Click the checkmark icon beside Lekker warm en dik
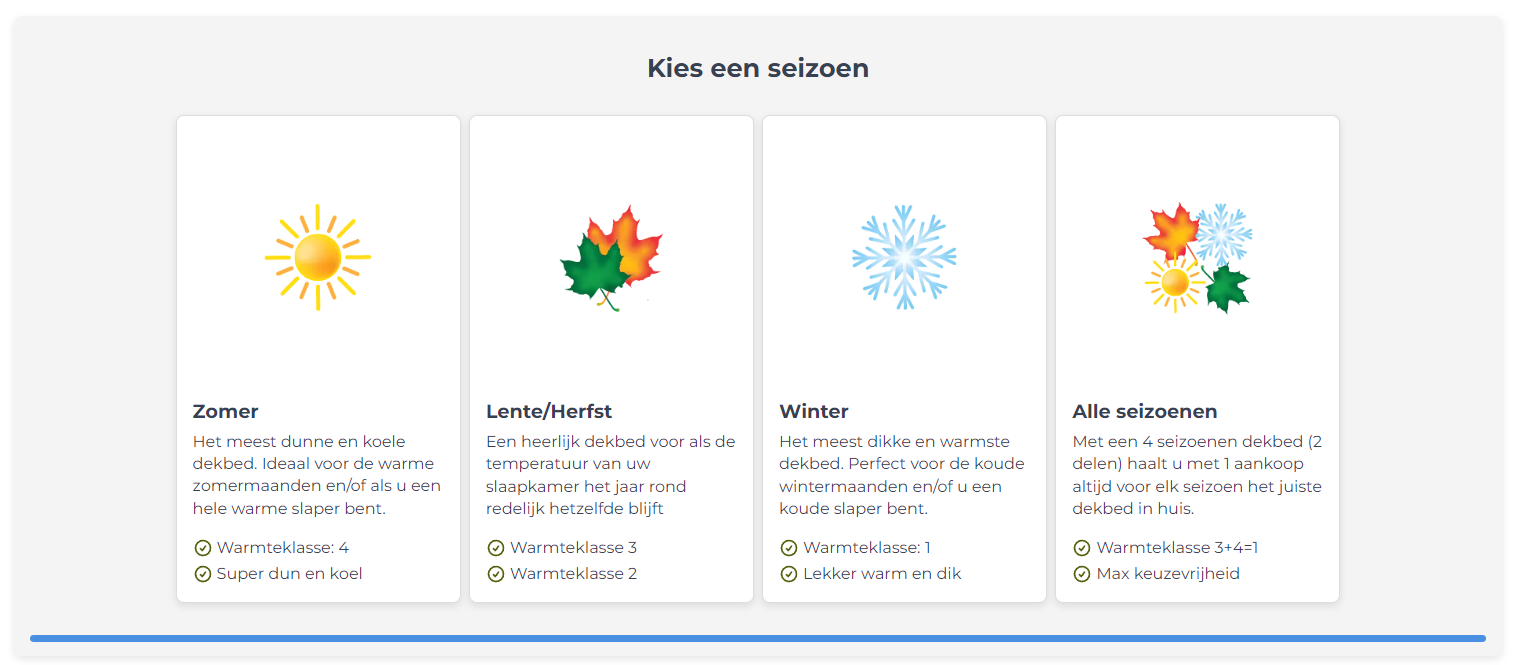Screen dimensions: 1522x665 coord(789,574)
